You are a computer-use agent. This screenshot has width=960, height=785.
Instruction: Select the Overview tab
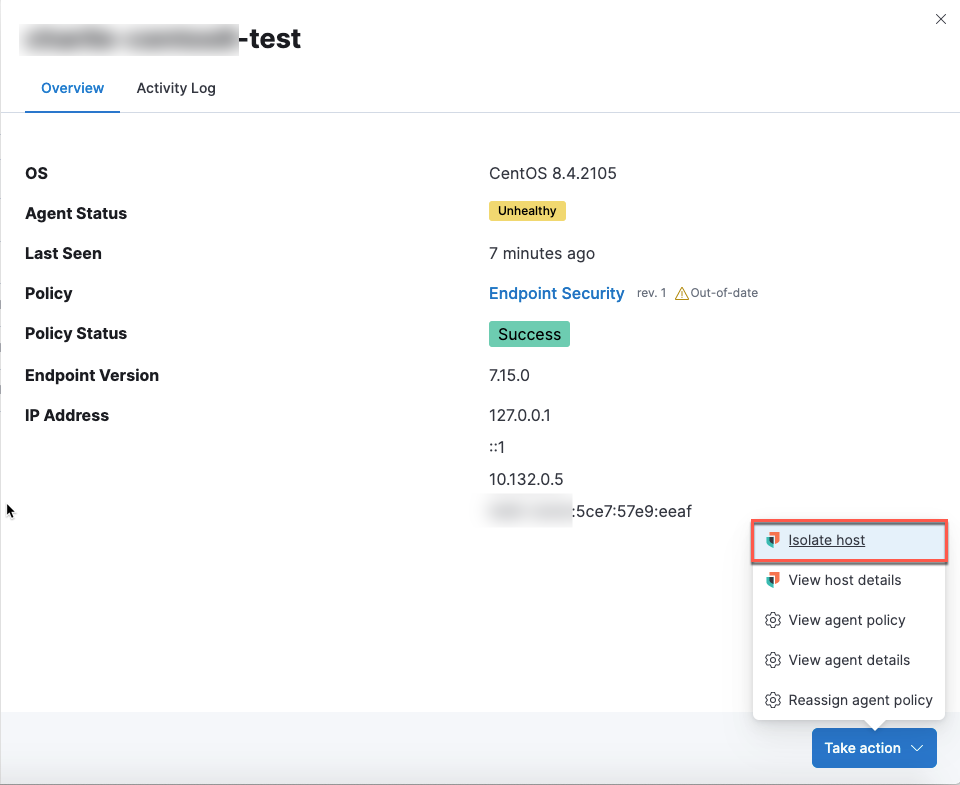[x=72, y=88]
